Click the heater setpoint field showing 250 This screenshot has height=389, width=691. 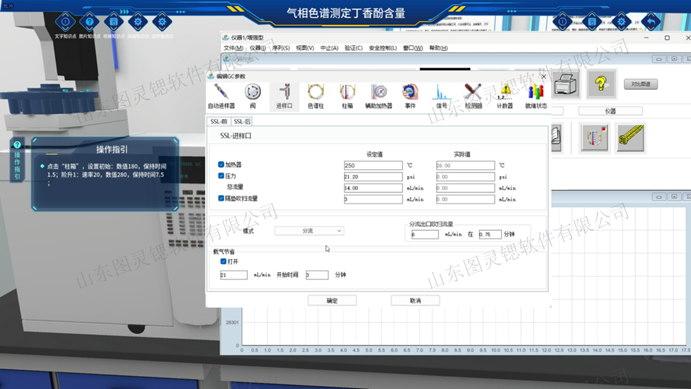coord(373,165)
